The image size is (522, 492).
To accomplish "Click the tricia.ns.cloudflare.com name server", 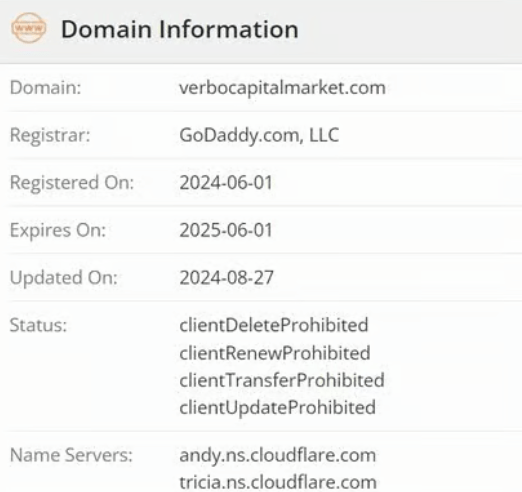I will click(x=278, y=482).
